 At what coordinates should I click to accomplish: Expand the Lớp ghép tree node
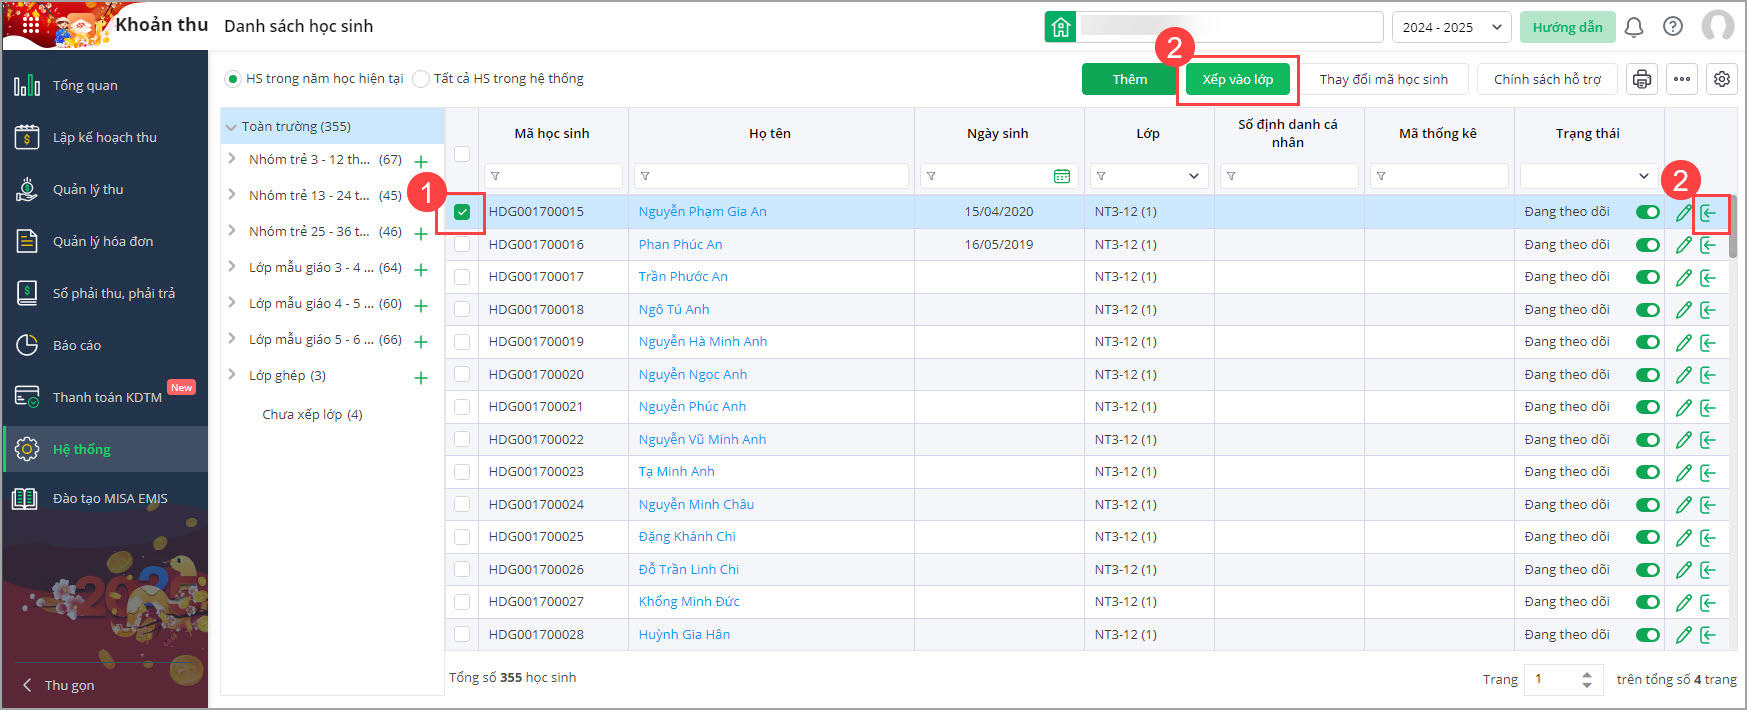point(232,375)
